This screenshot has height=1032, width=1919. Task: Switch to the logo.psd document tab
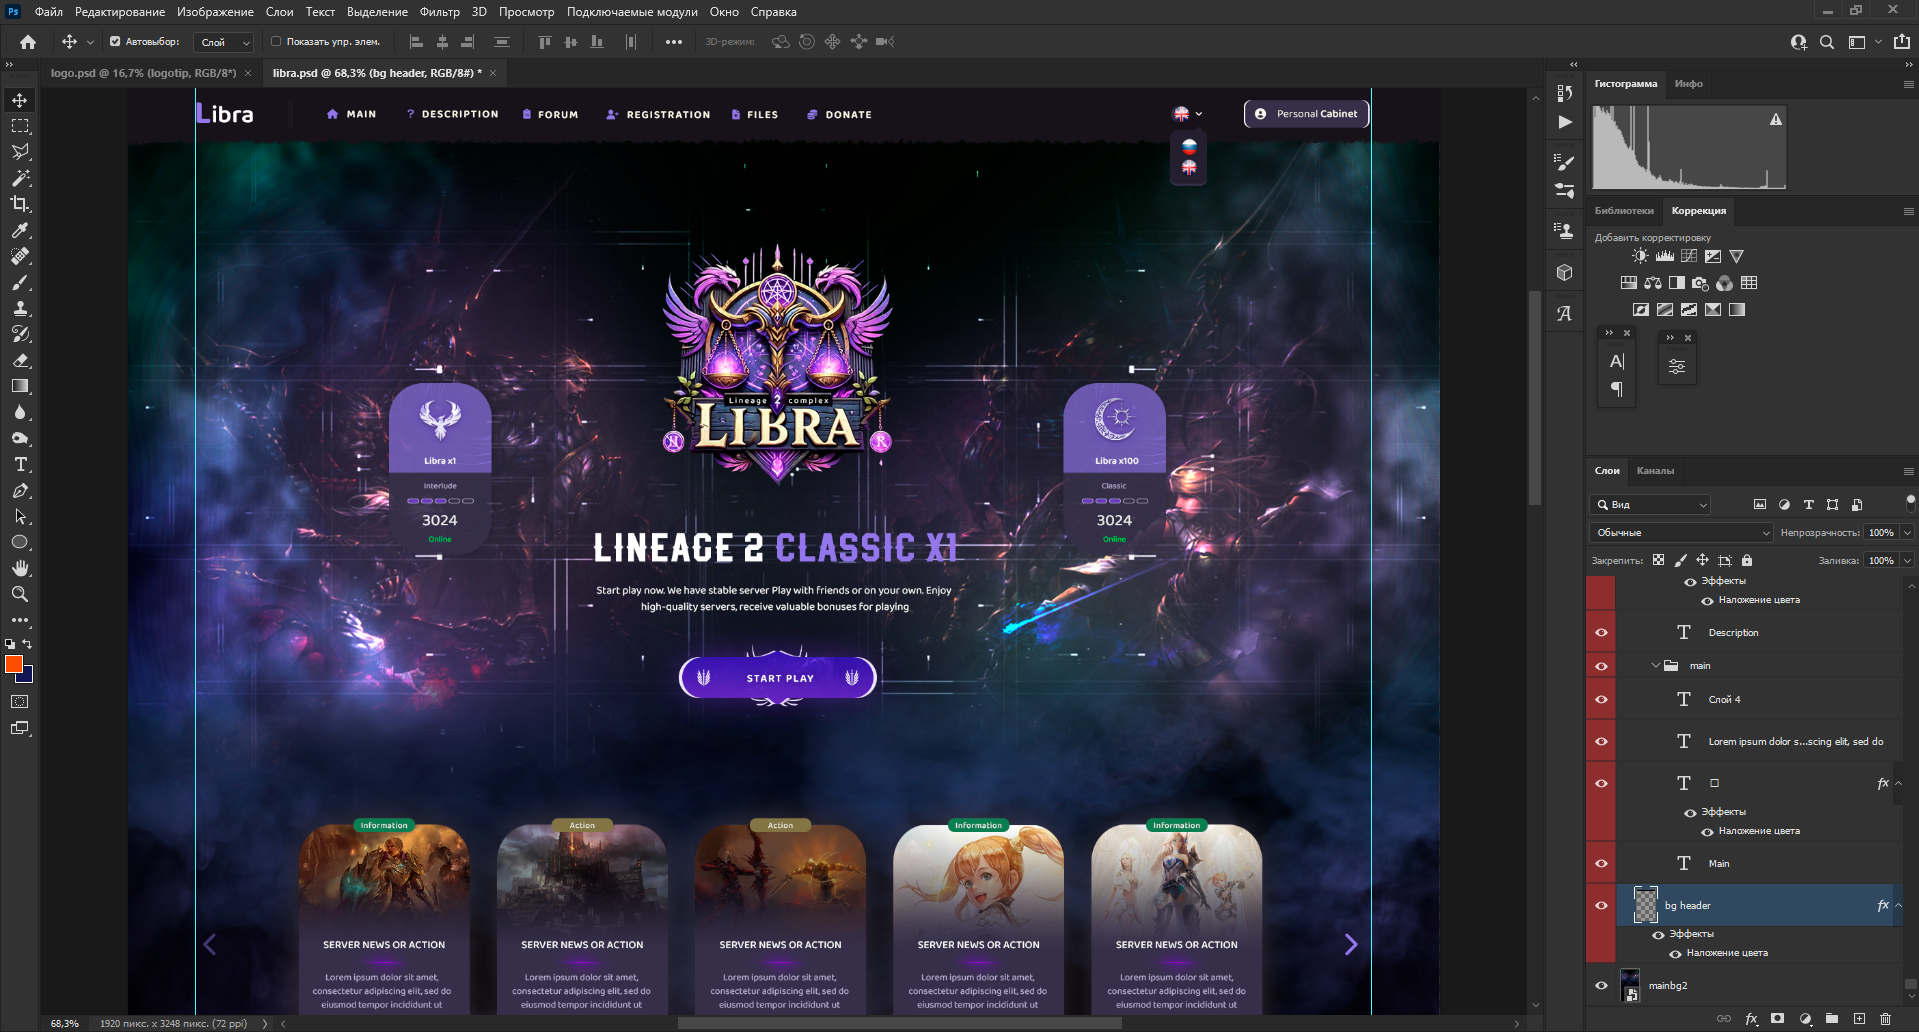pyautogui.click(x=143, y=73)
